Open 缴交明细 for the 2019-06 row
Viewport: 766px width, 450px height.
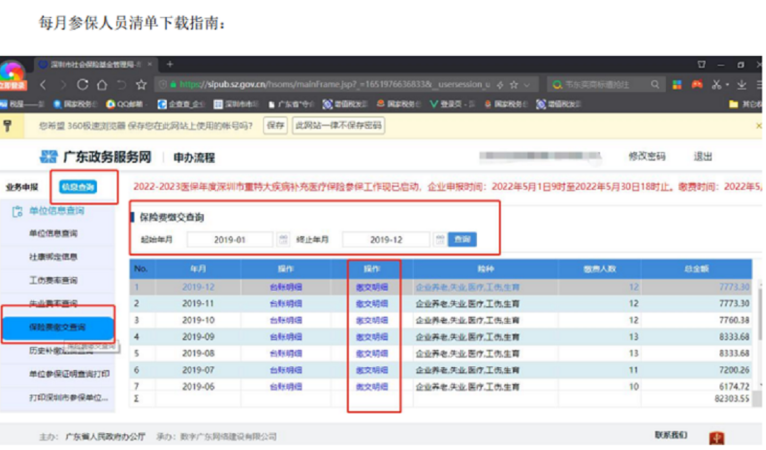click(372, 386)
